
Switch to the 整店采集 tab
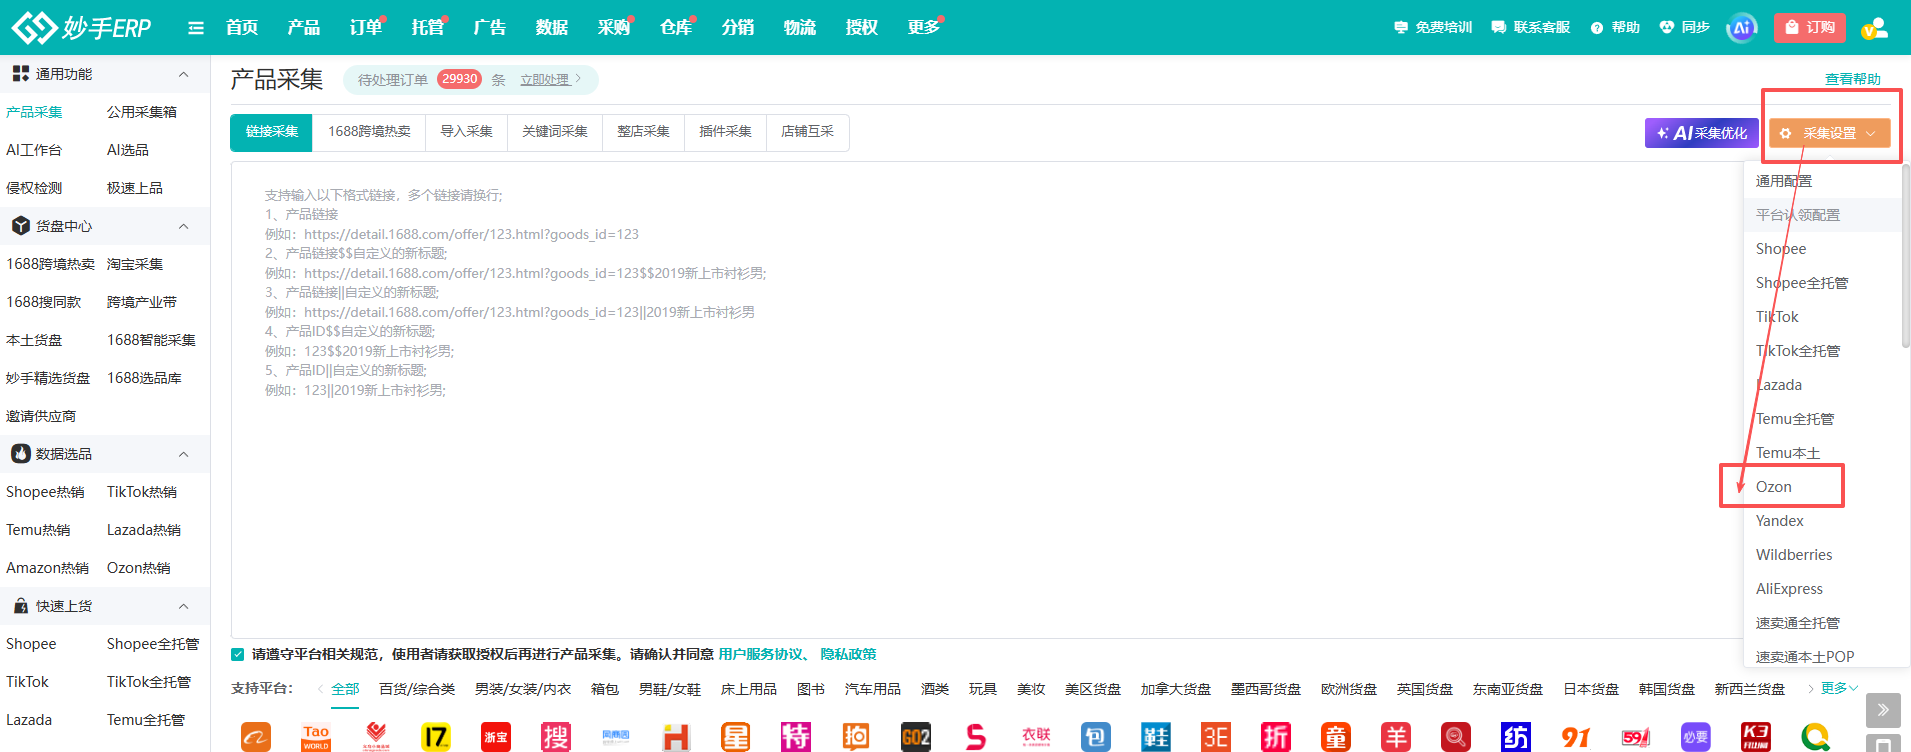coord(643,132)
